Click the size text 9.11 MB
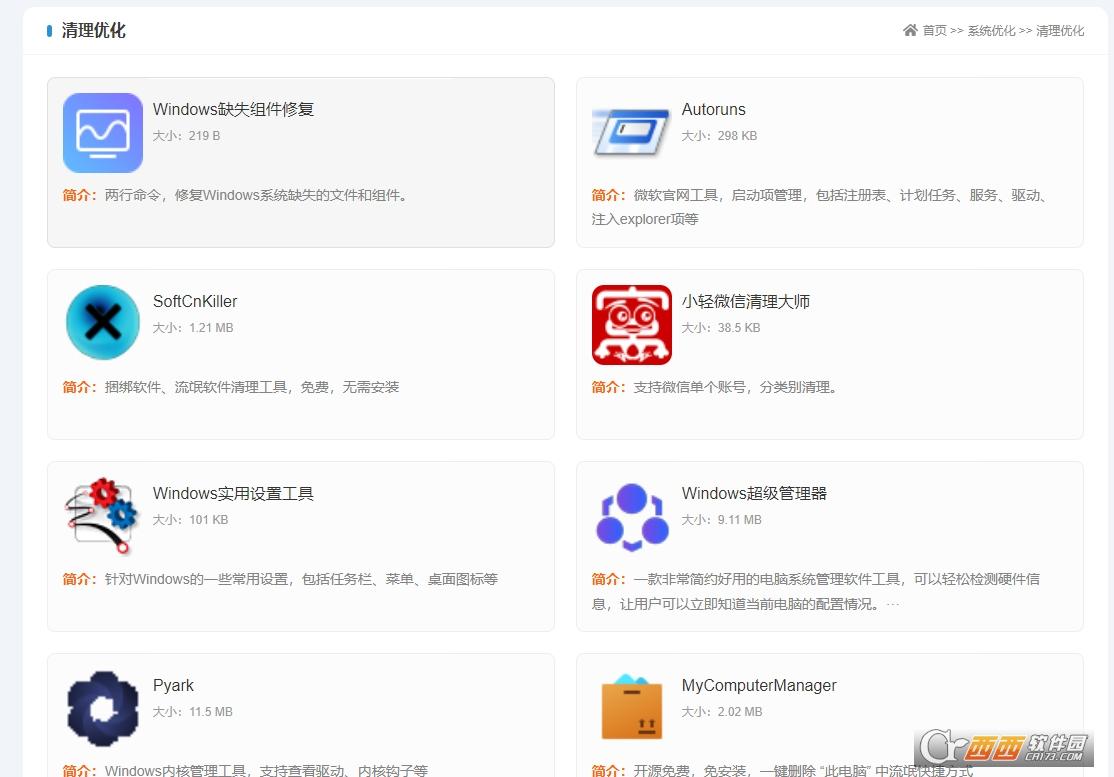Screen dimensions: 1114x777 (739, 520)
